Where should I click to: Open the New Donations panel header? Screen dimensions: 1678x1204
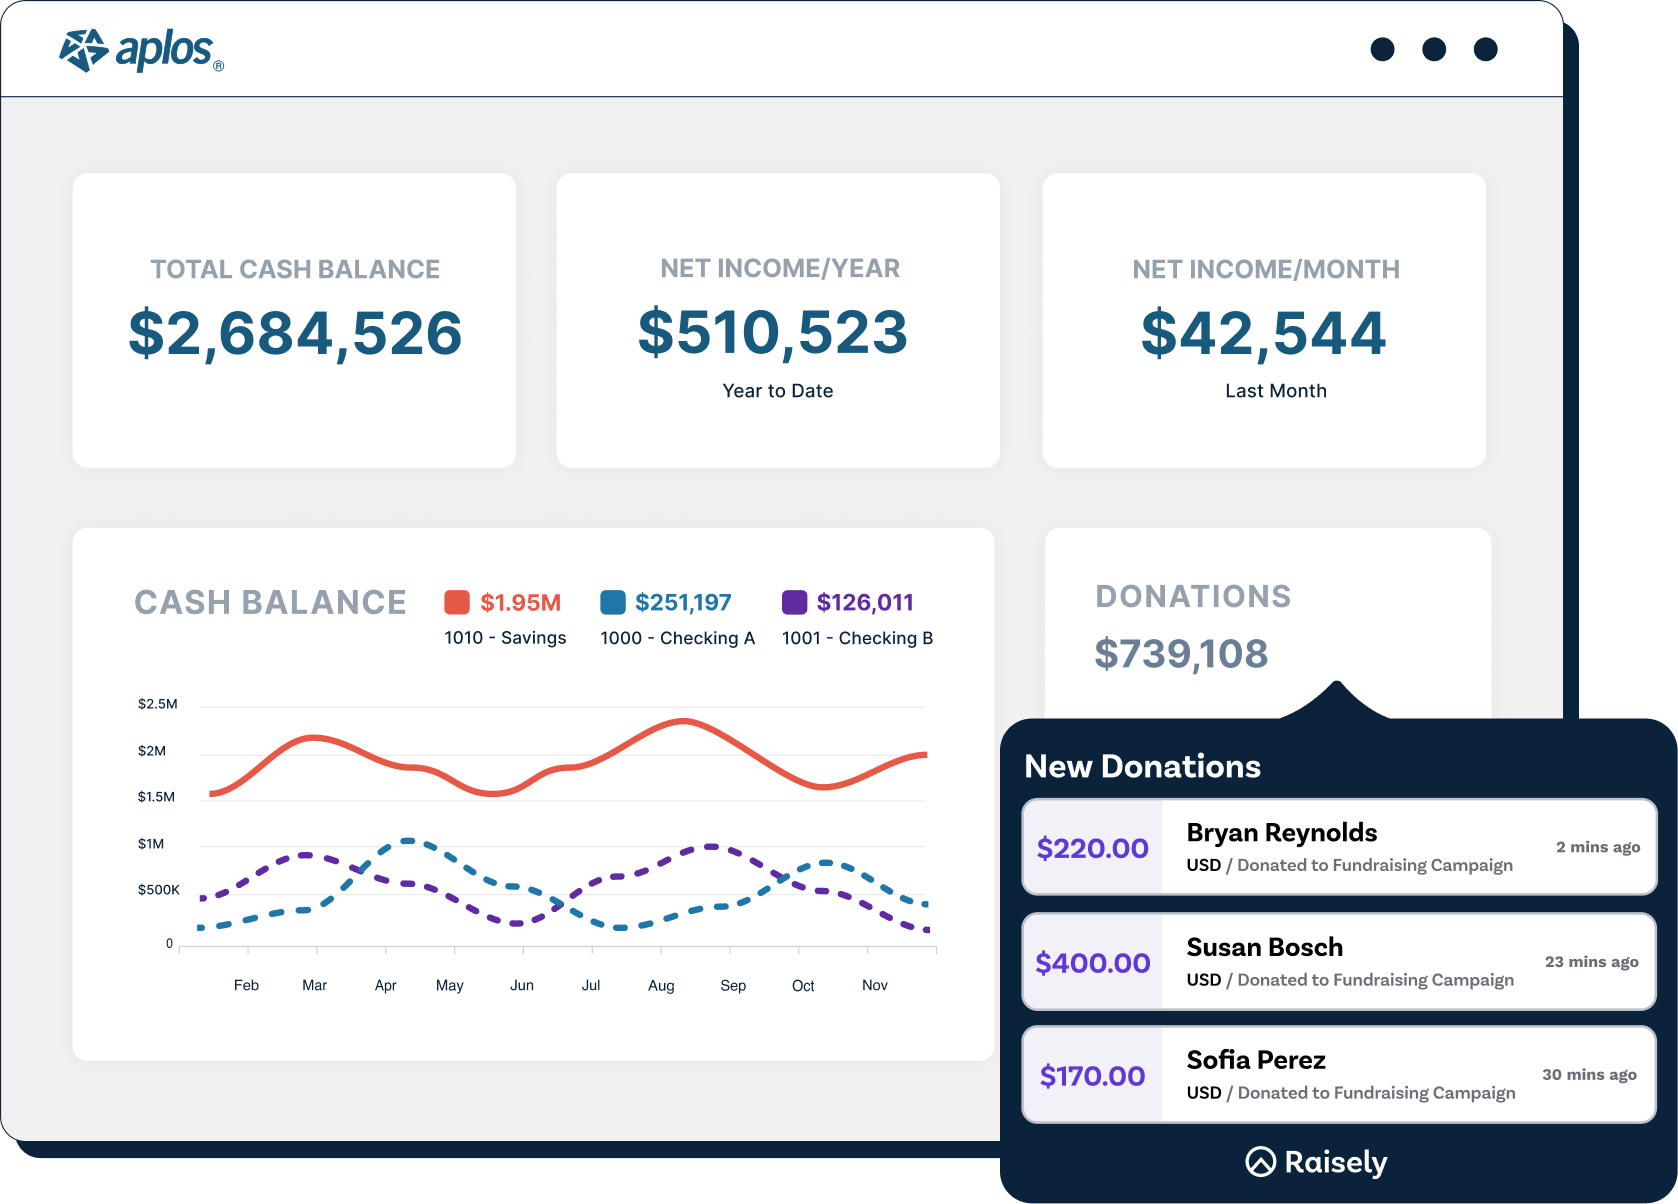pyautogui.click(x=1143, y=766)
